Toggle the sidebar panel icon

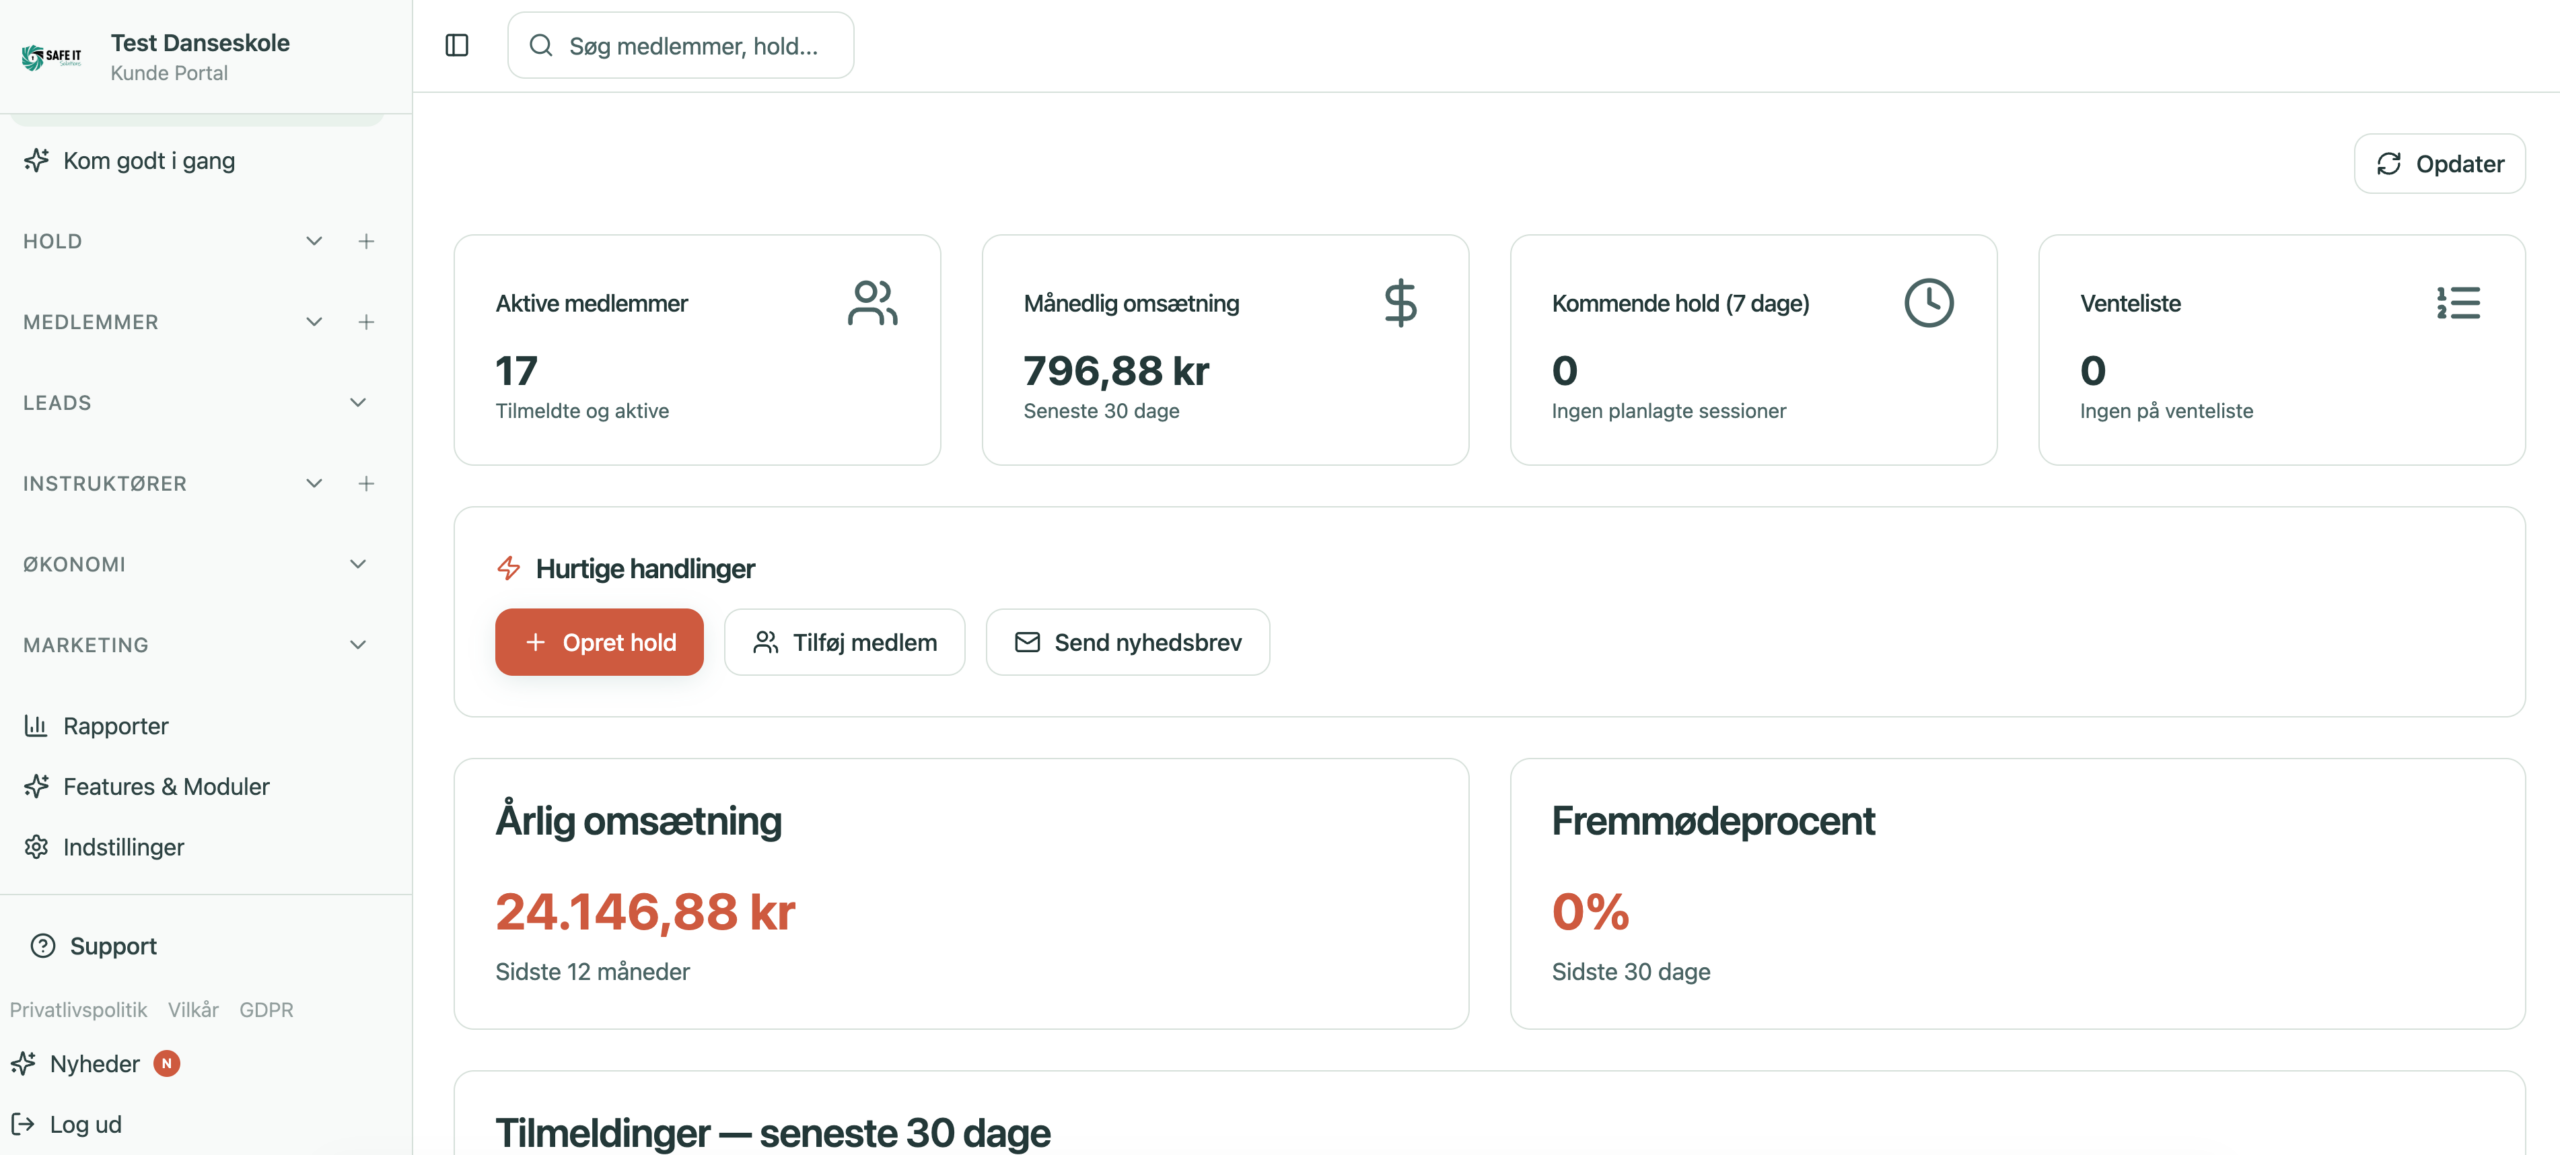457,45
